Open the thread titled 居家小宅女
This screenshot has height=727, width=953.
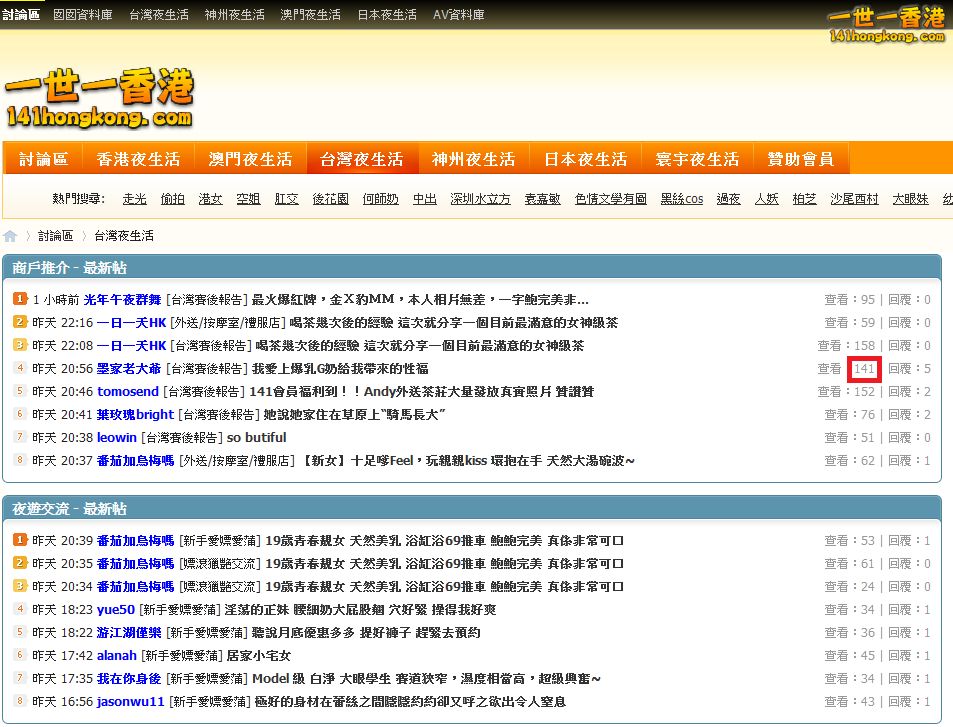coord(259,656)
